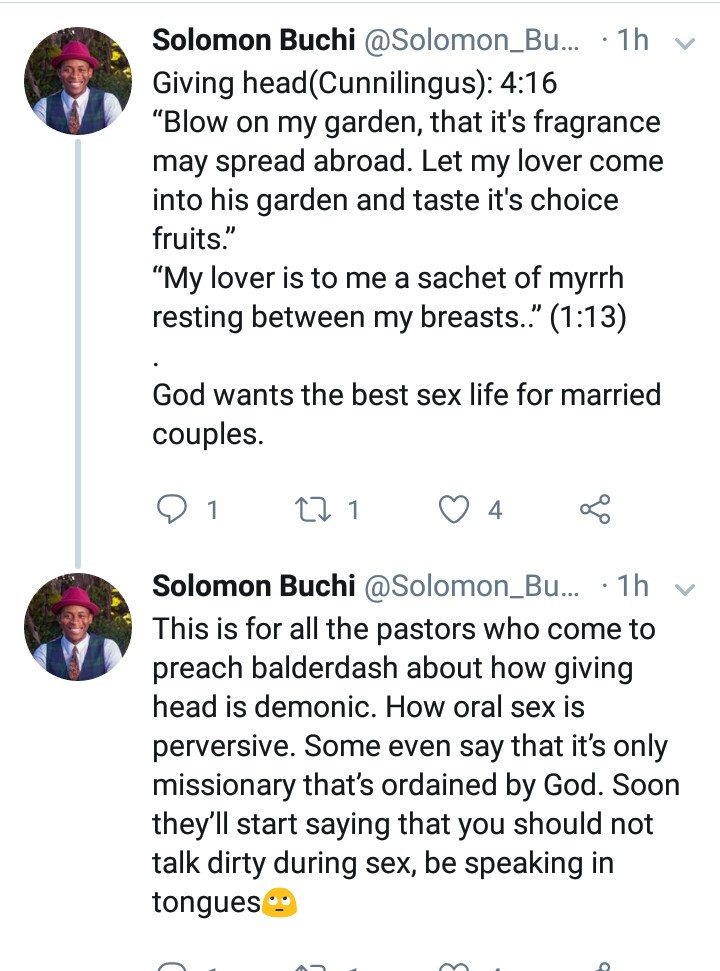Click the eye-roll emoji ending second tweet
The width and height of the screenshot is (720, 971).
[x=280, y=903]
